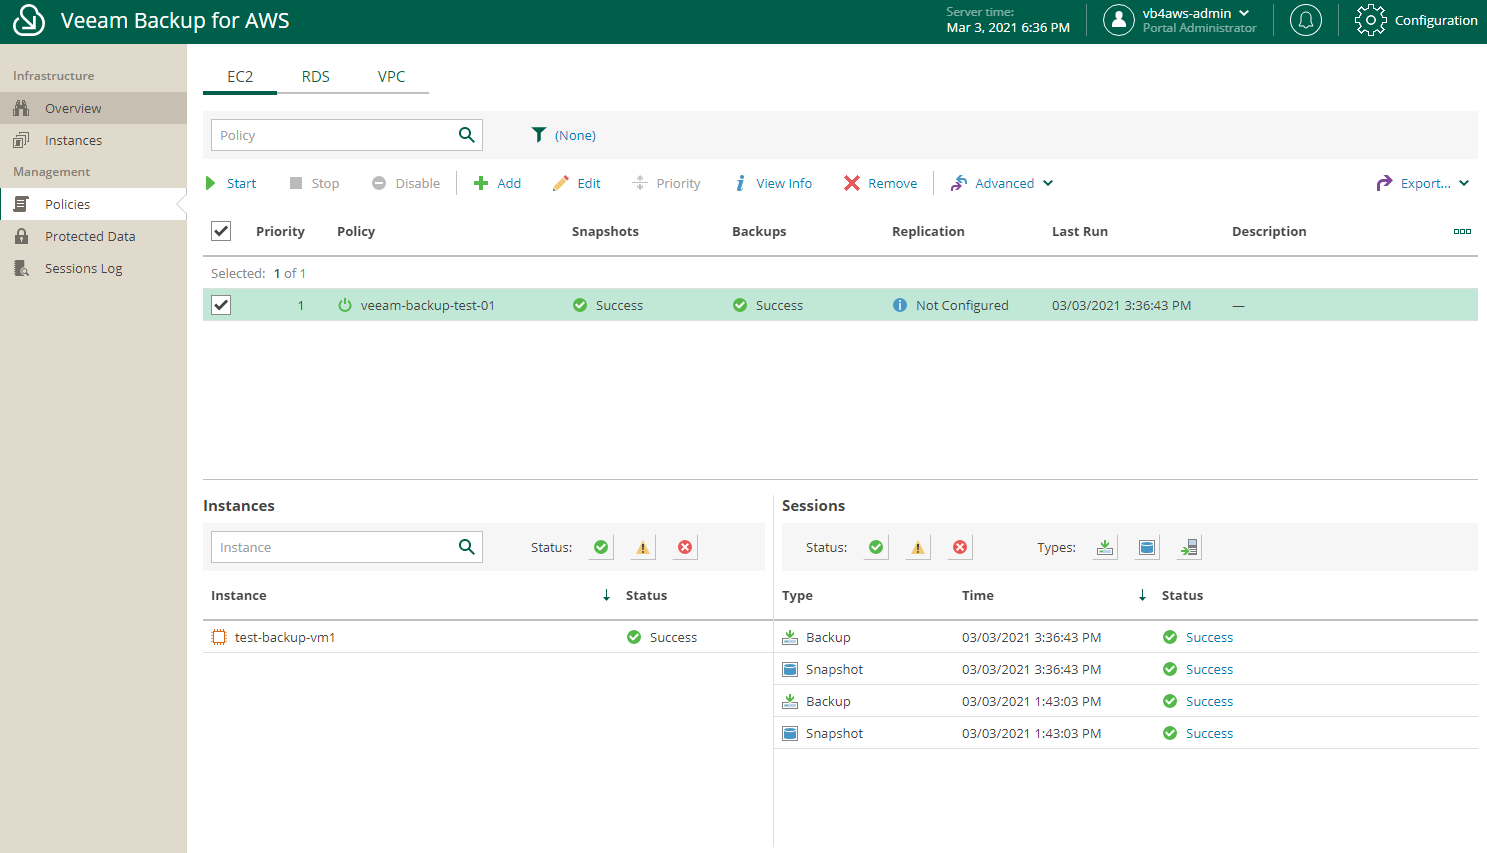Click policy name veeam-backup-test-01
The image size is (1487, 853).
click(x=428, y=305)
